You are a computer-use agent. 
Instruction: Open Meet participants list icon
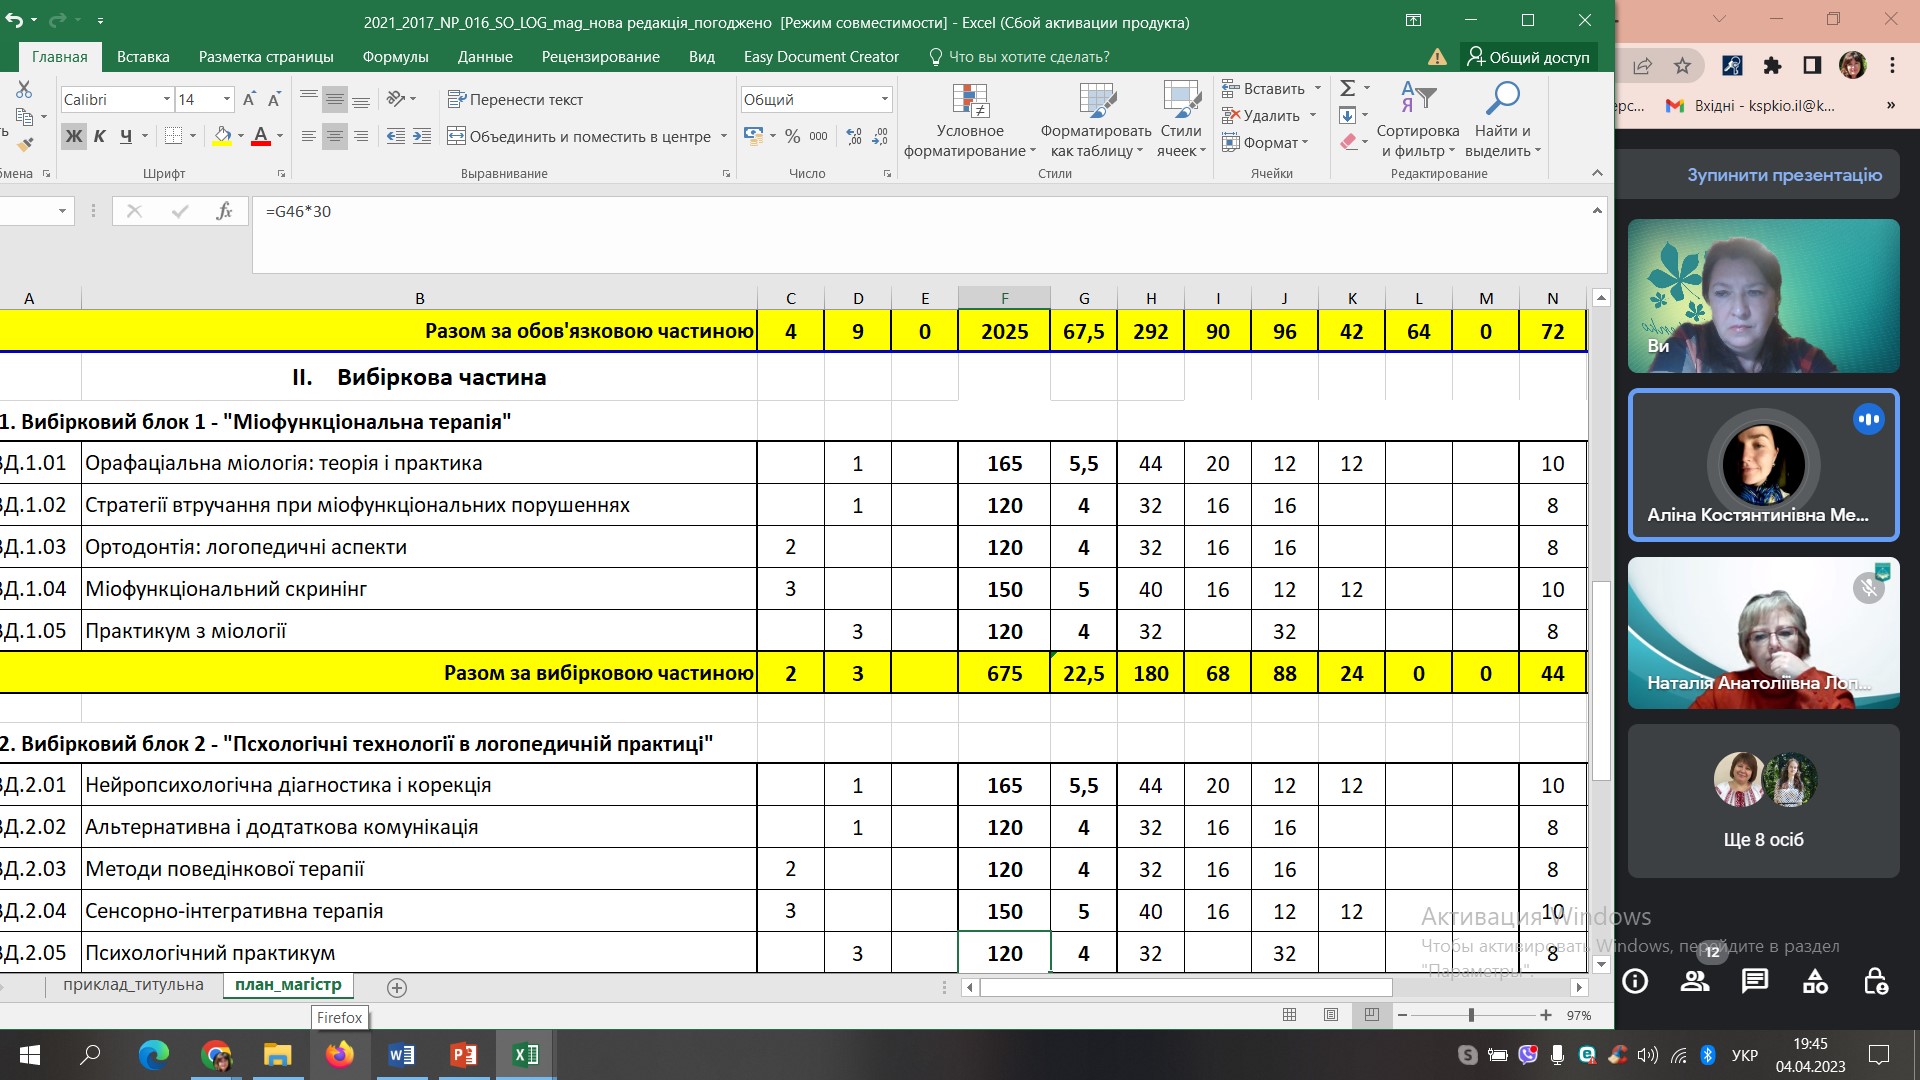pos(1695,981)
